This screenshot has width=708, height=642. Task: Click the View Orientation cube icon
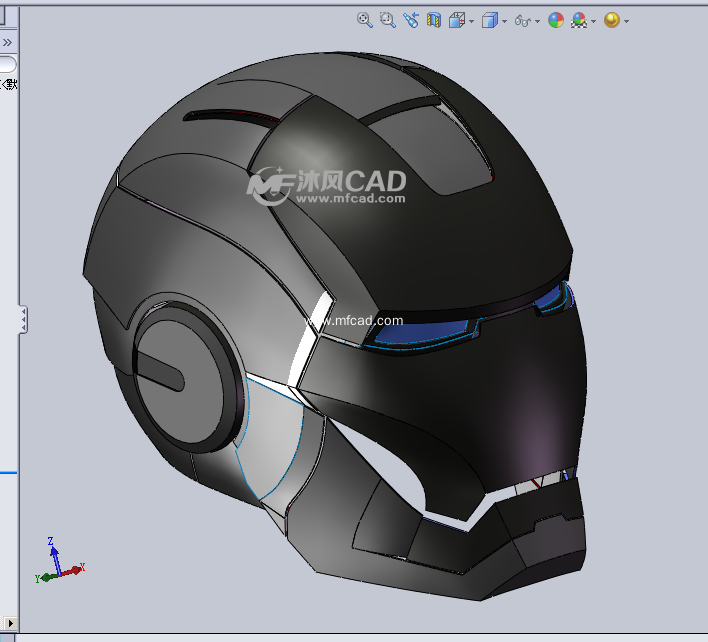tap(456, 20)
